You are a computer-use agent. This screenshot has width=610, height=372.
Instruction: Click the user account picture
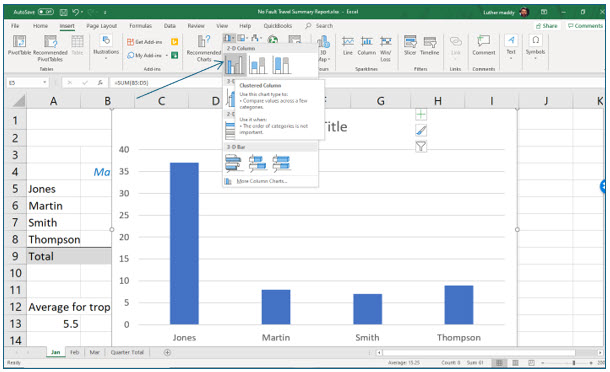[524, 12]
